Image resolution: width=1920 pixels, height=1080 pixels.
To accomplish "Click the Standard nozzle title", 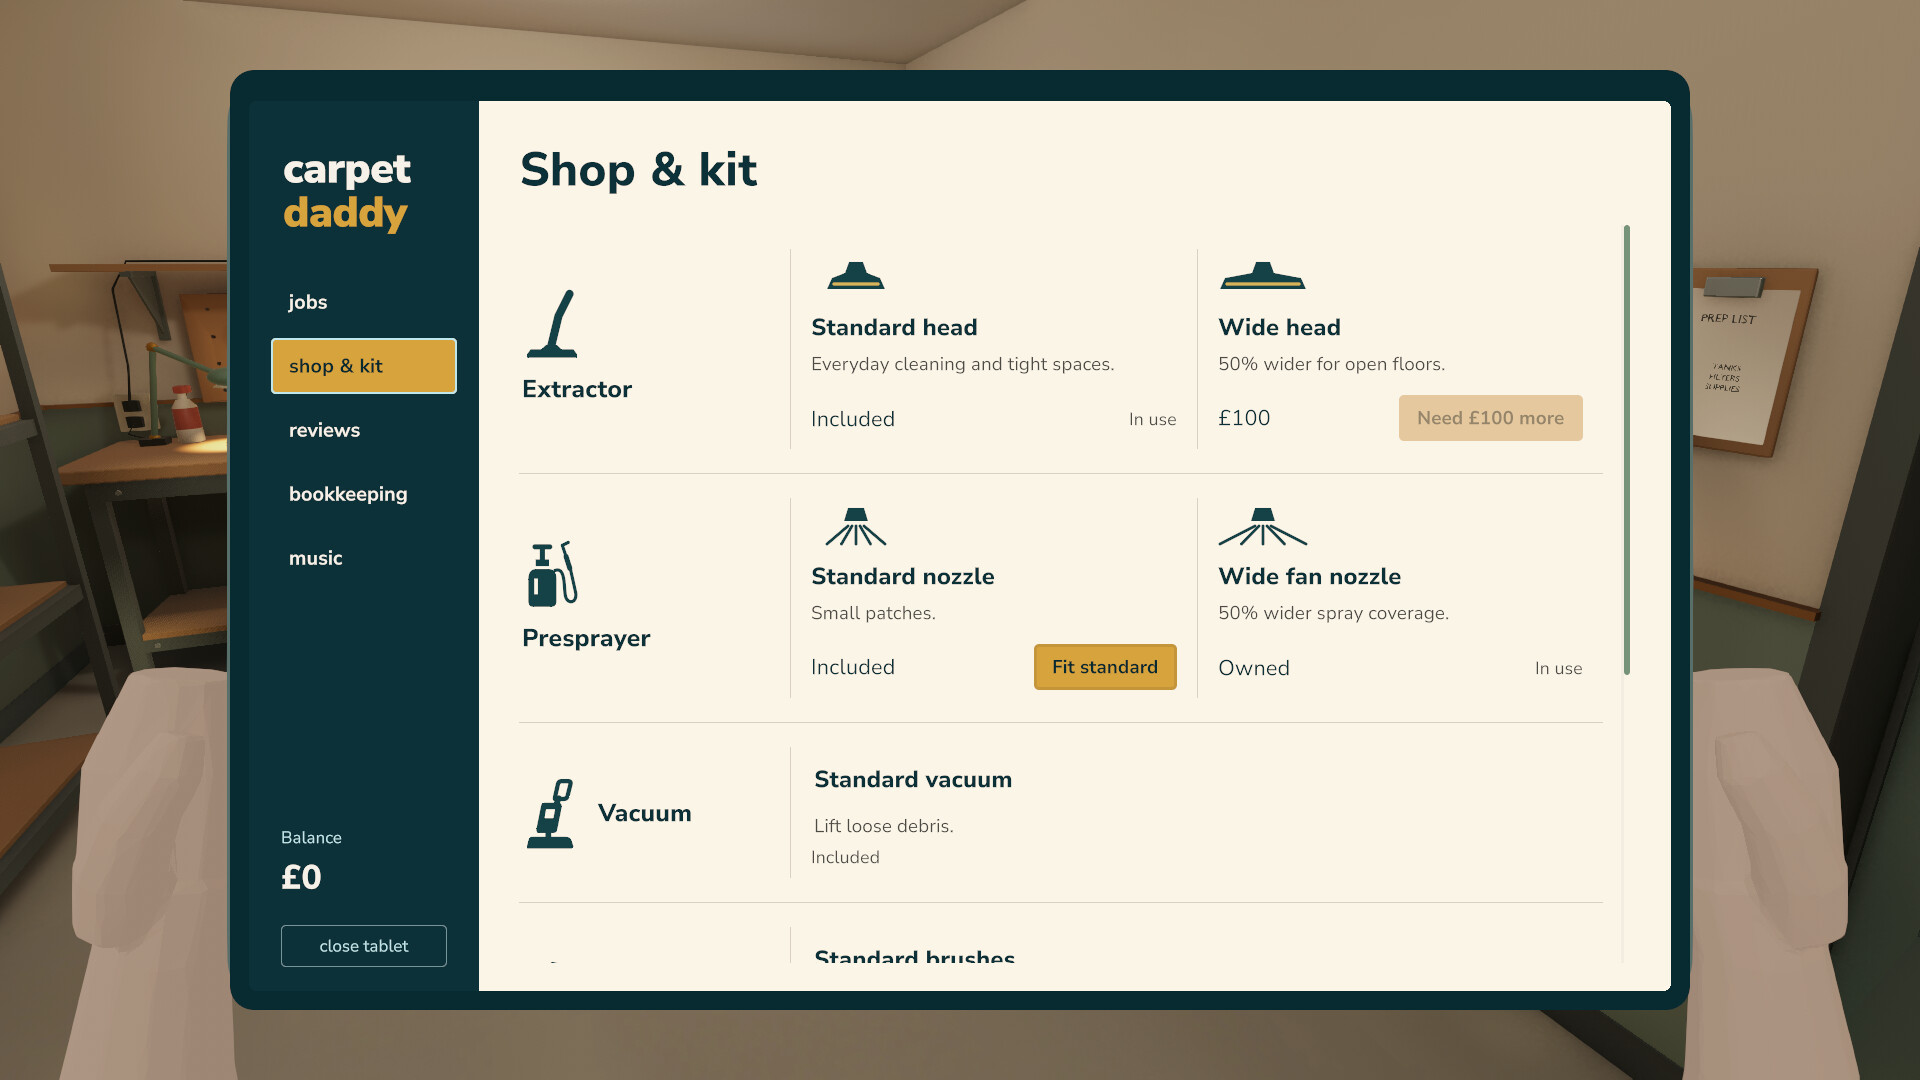I will click(x=902, y=576).
